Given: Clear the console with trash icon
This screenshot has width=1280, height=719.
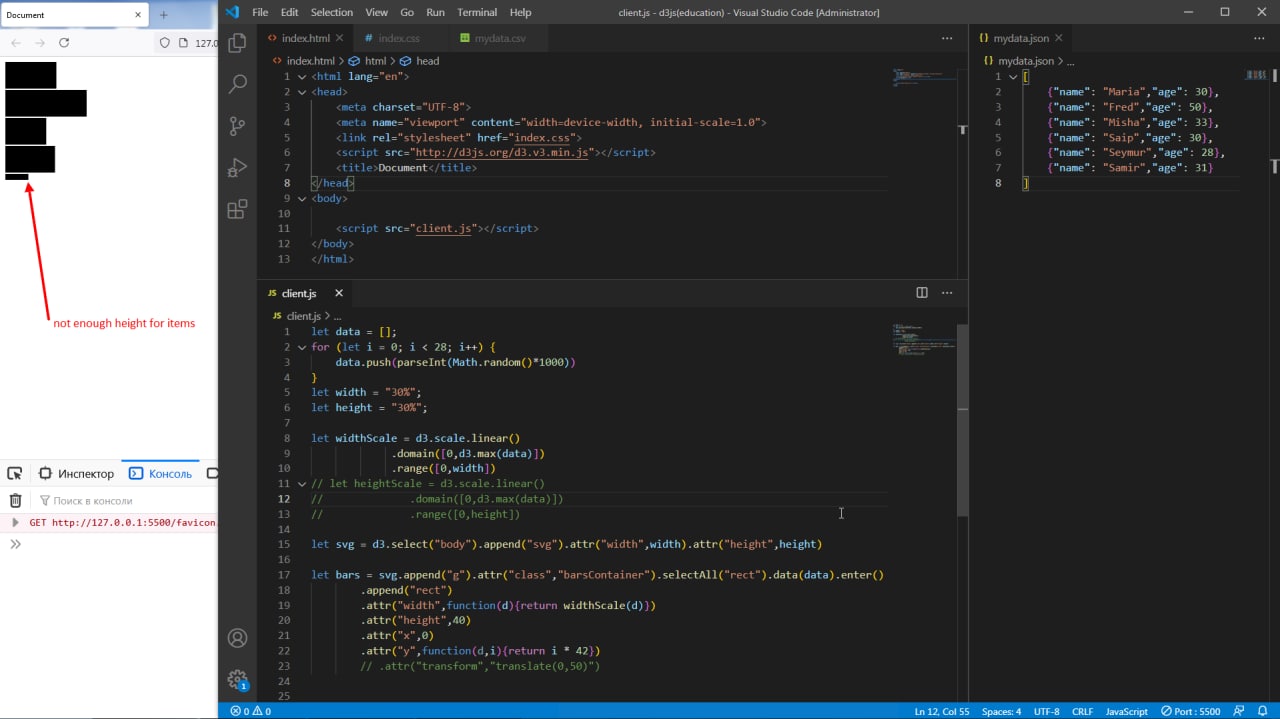Looking at the screenshot, I should (15, 500).
